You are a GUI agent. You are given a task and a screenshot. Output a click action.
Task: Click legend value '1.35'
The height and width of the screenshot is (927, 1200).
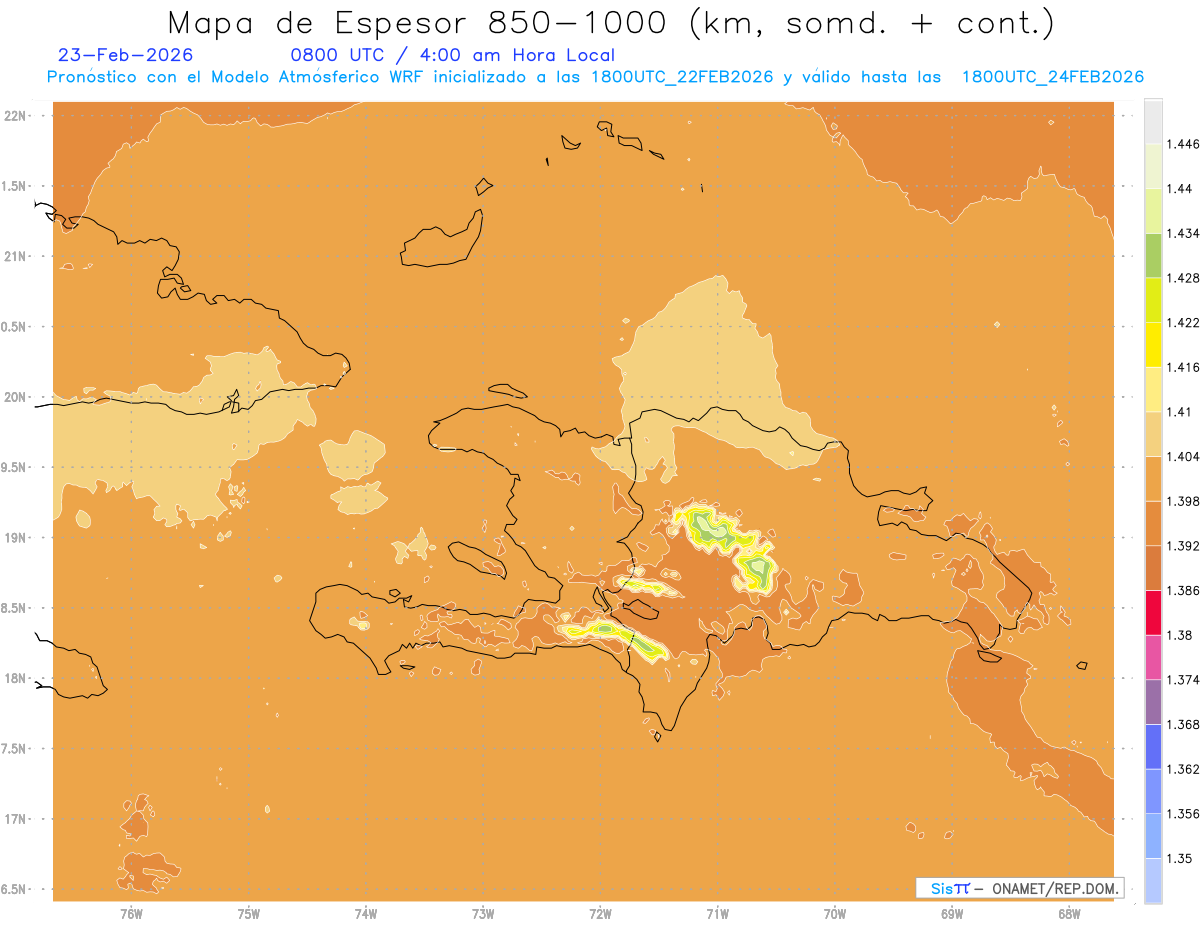(x=1179, y=858)
